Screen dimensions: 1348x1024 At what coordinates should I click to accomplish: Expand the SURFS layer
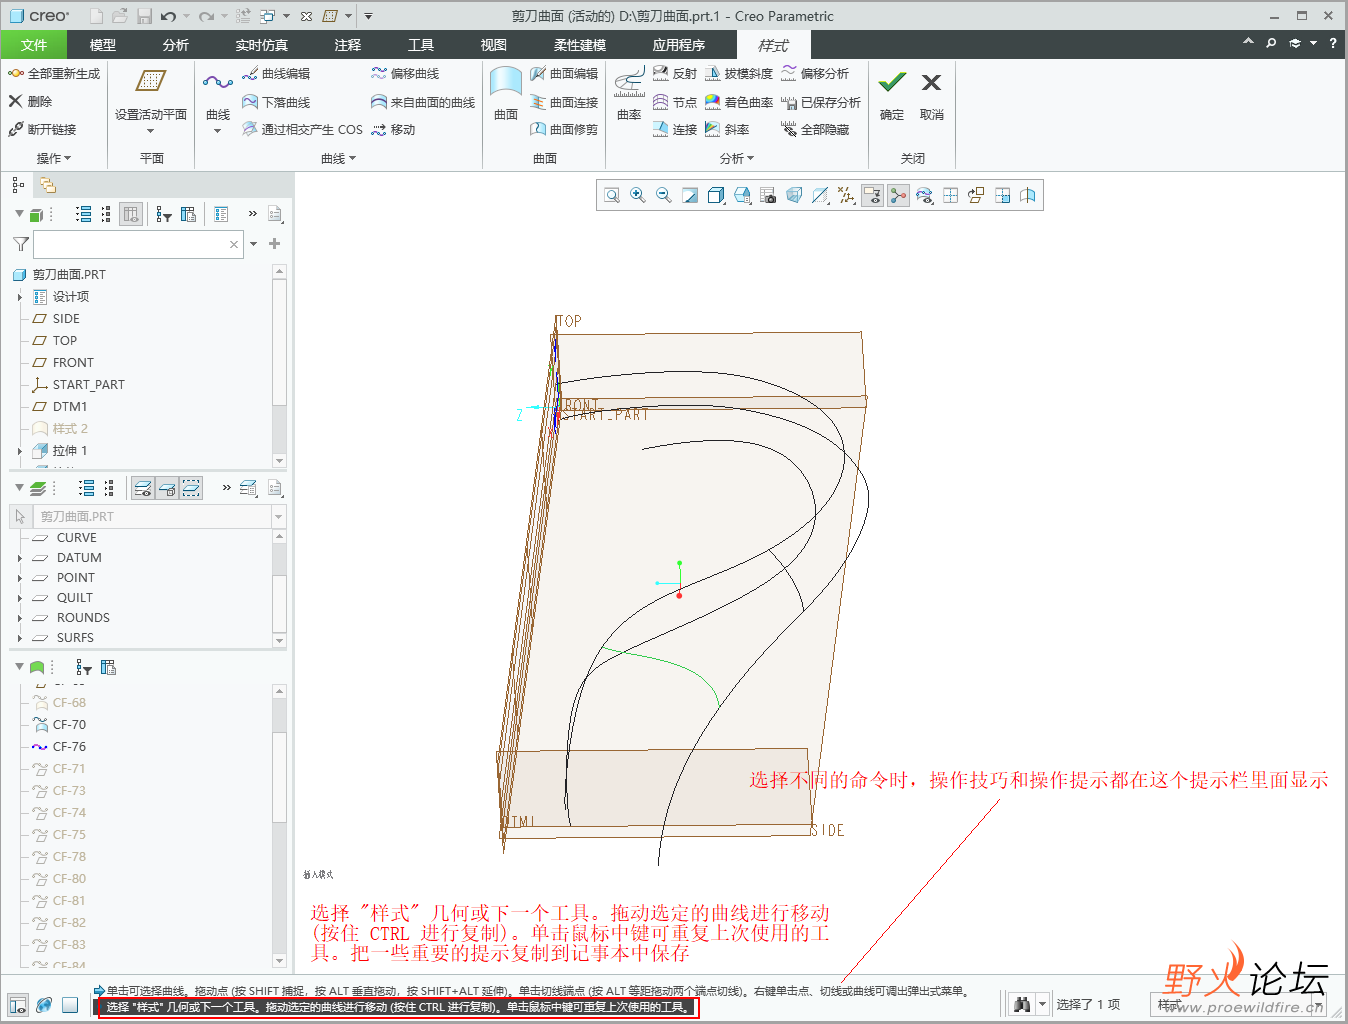[20, 638]
